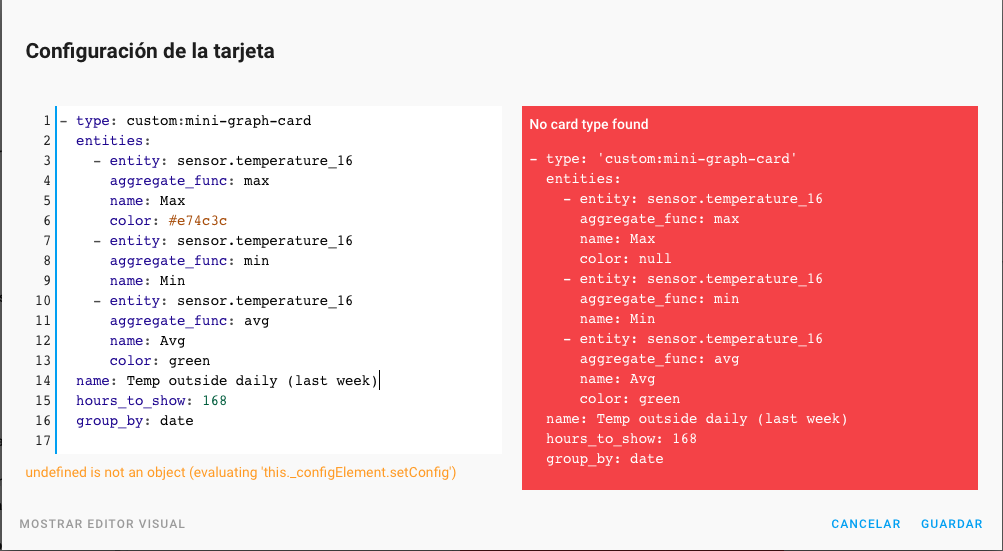Click 'name: Min' on line 9

147,281
